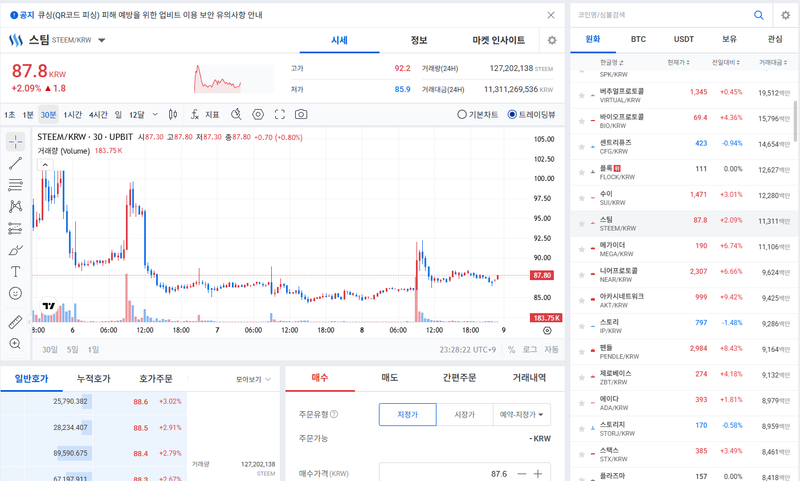
Task: Switch to USDT market tab
Action: pos(684,39)
